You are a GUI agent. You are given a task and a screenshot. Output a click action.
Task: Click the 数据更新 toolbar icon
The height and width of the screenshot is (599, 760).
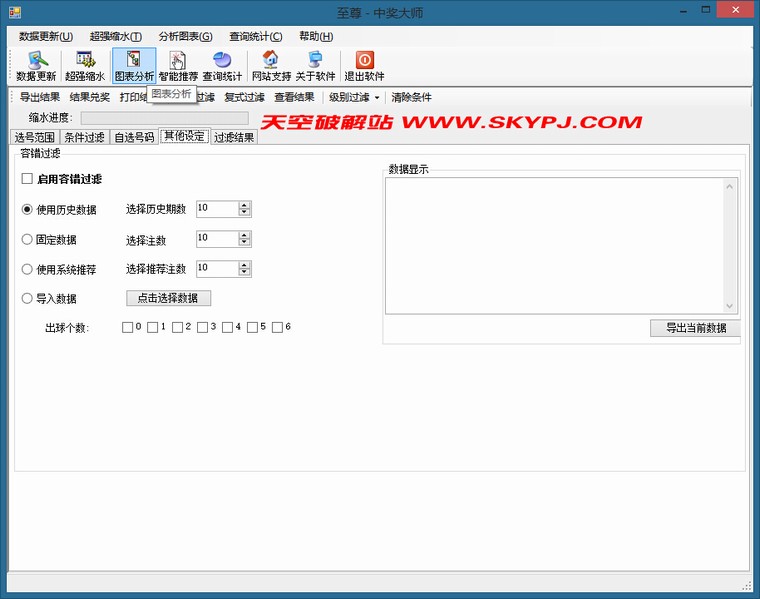pos(36,66)
